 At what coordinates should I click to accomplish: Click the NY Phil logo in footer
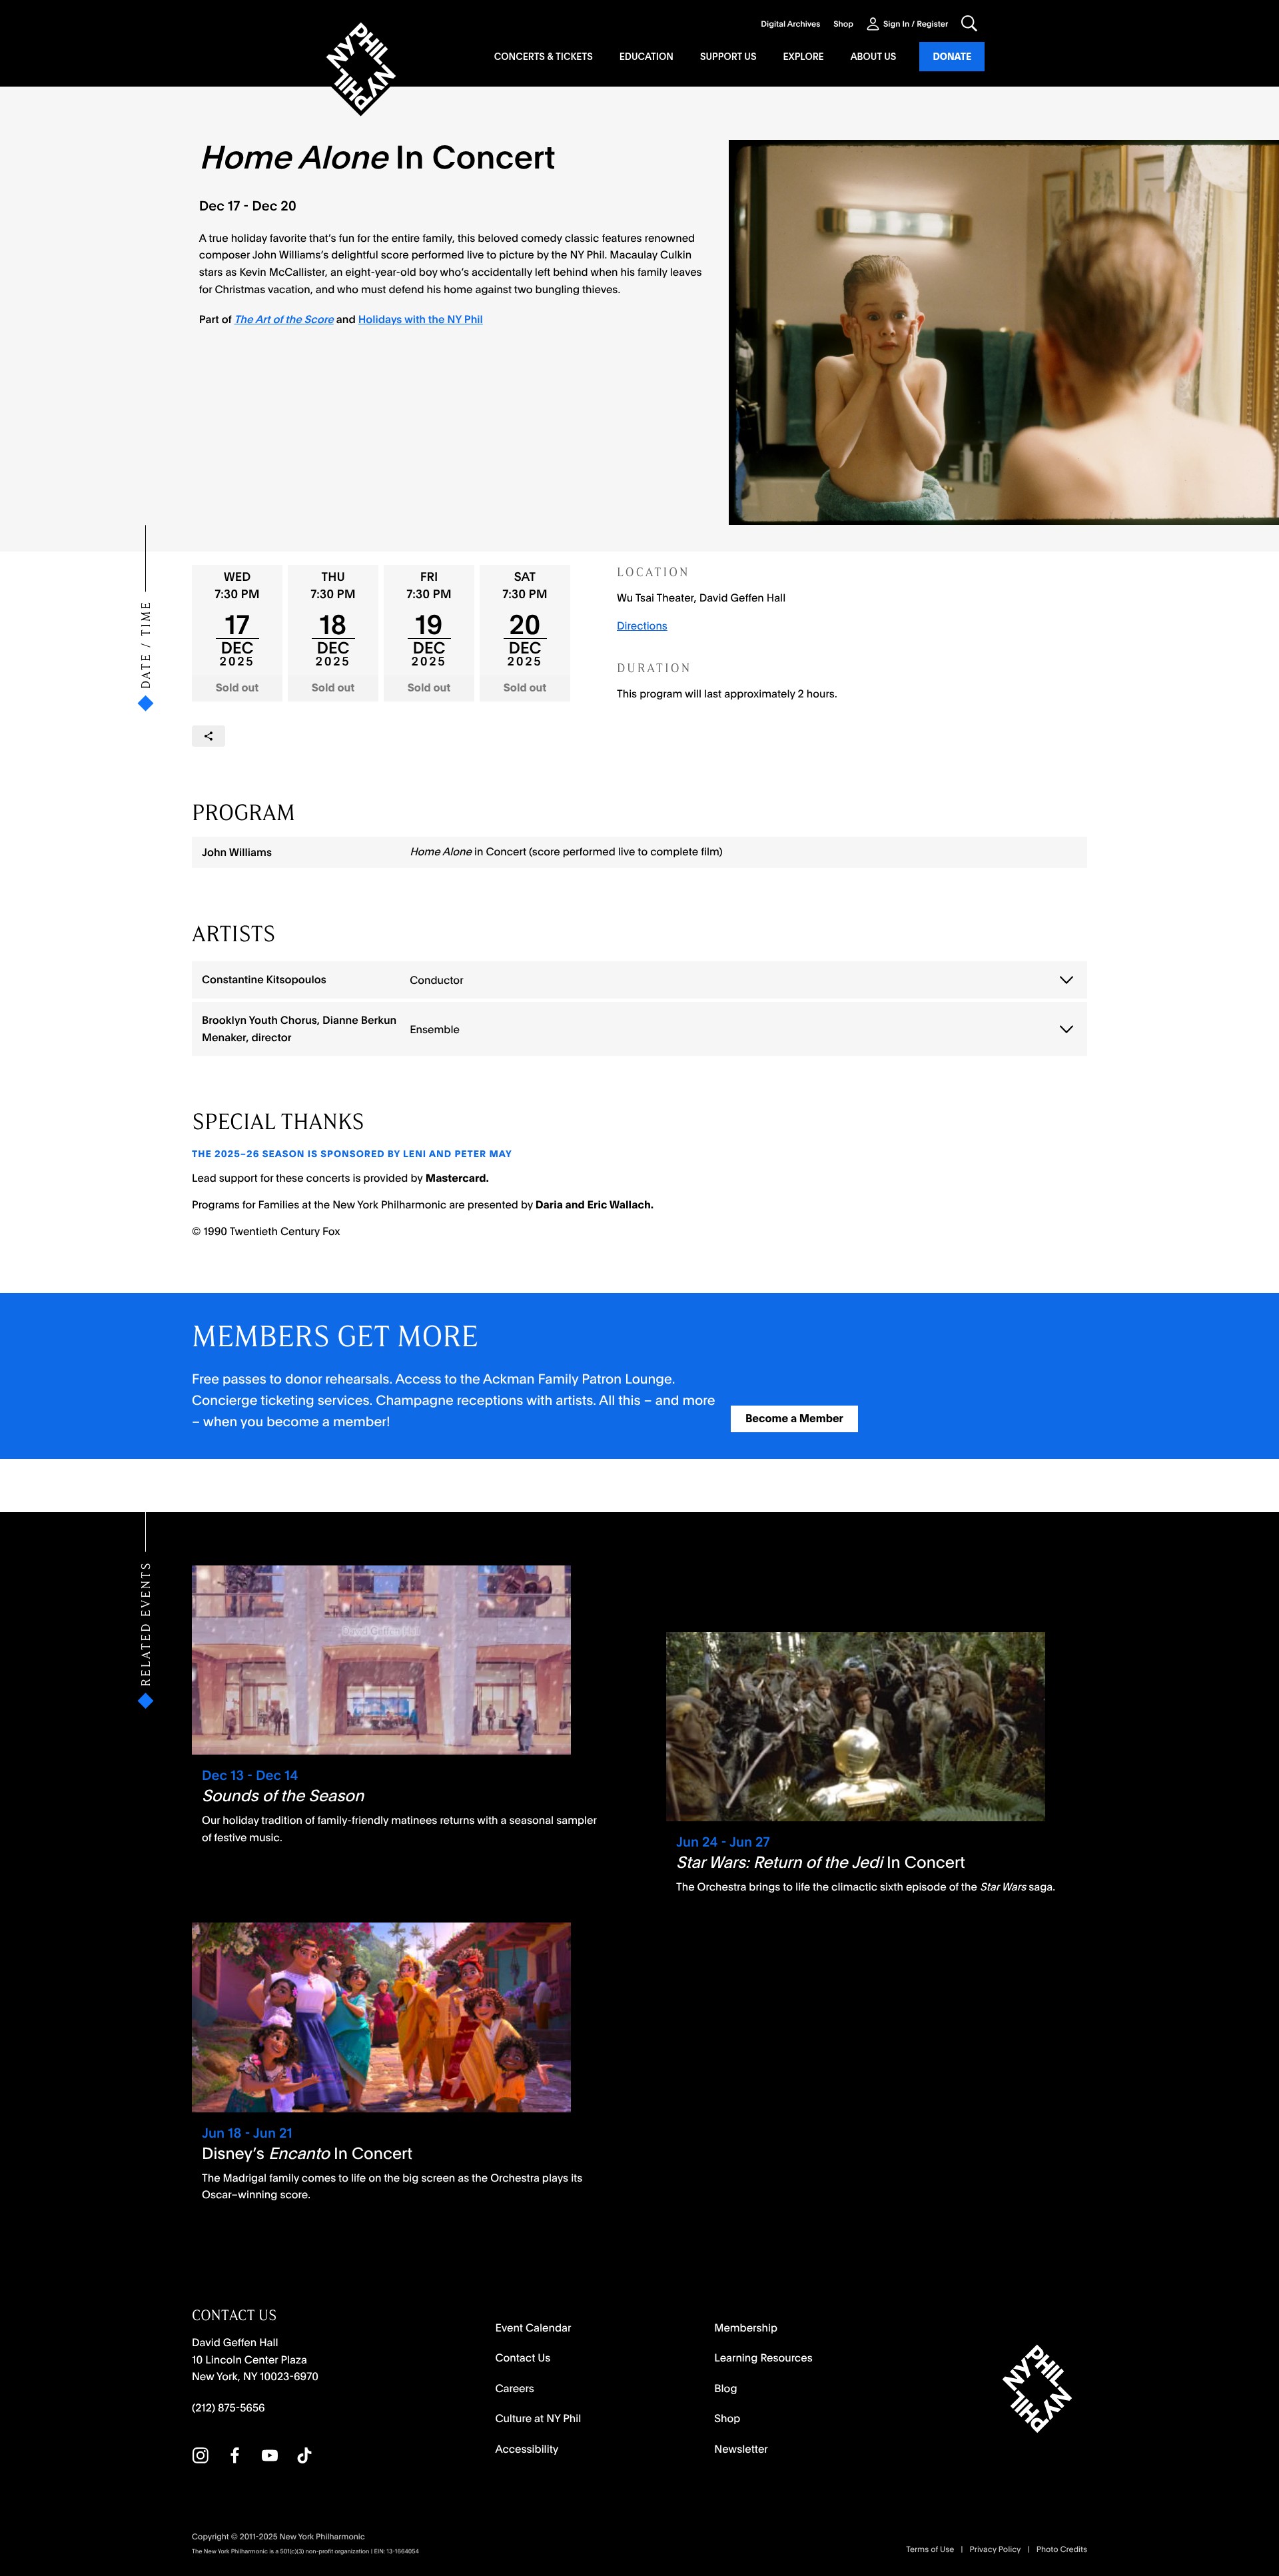pos(1037,2388)
